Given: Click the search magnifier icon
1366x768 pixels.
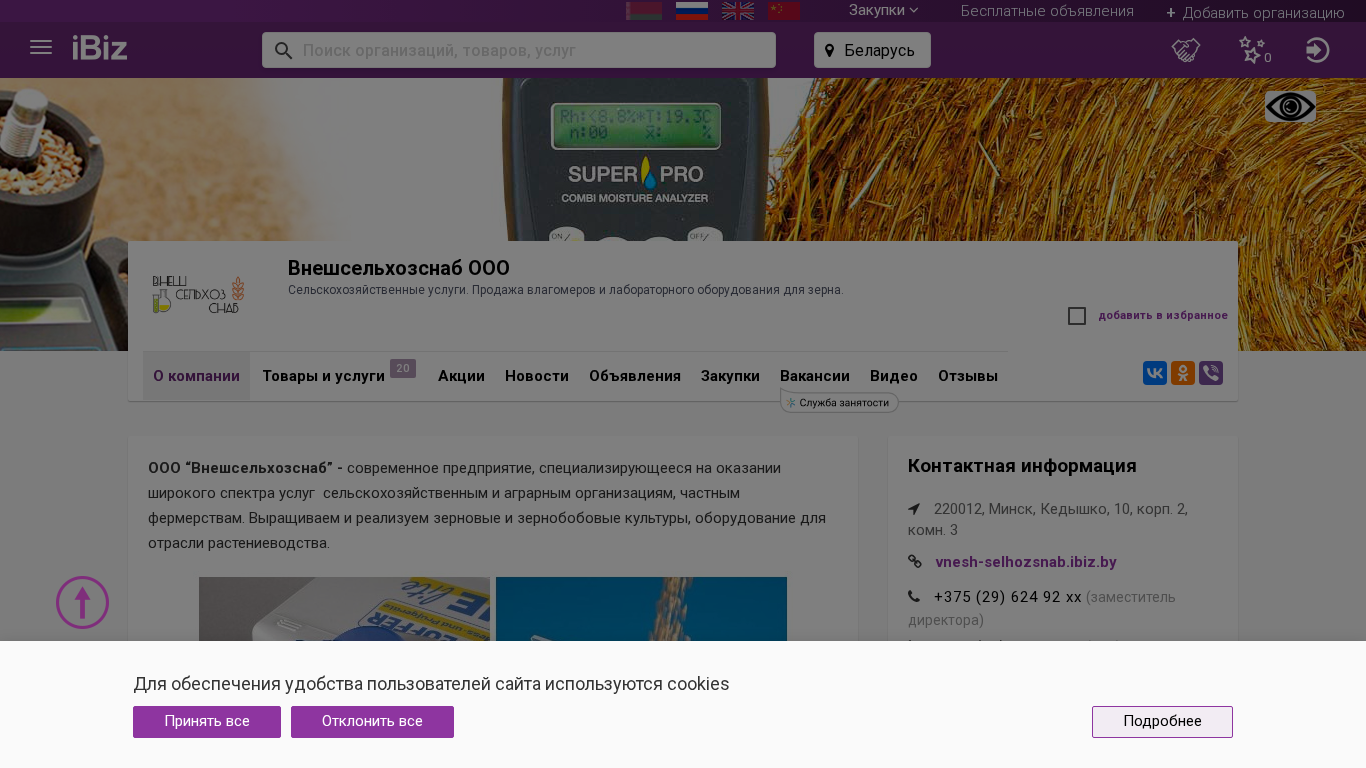Looking at the screenshot, I should (283, 50).
